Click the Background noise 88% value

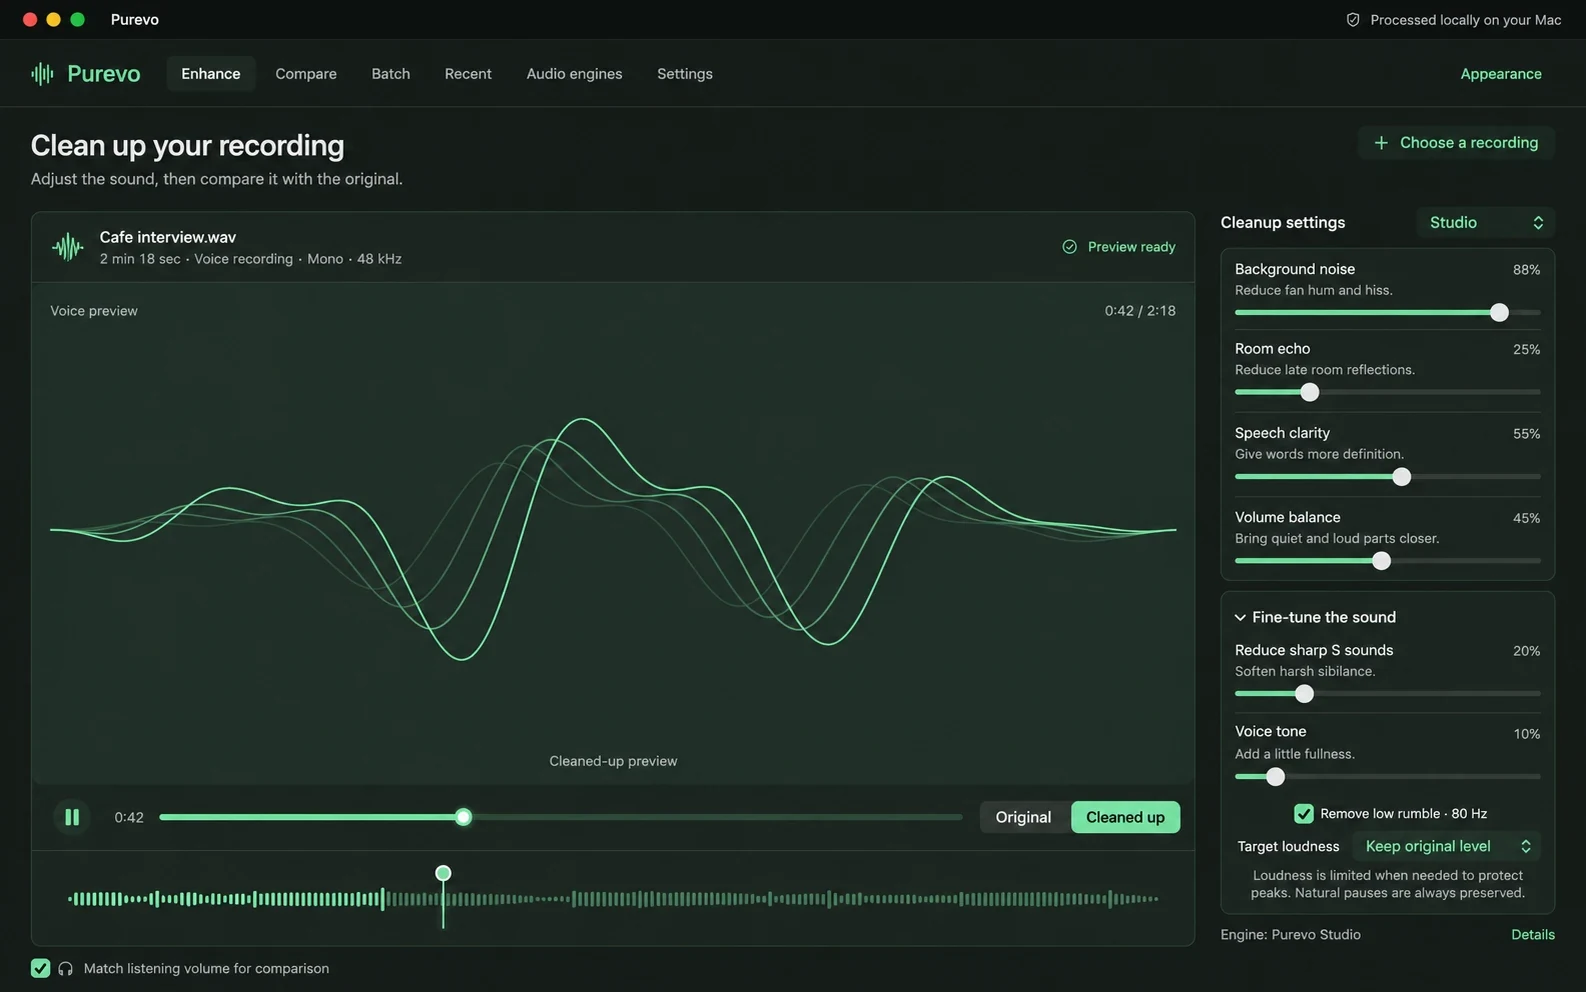point(1526,270)
